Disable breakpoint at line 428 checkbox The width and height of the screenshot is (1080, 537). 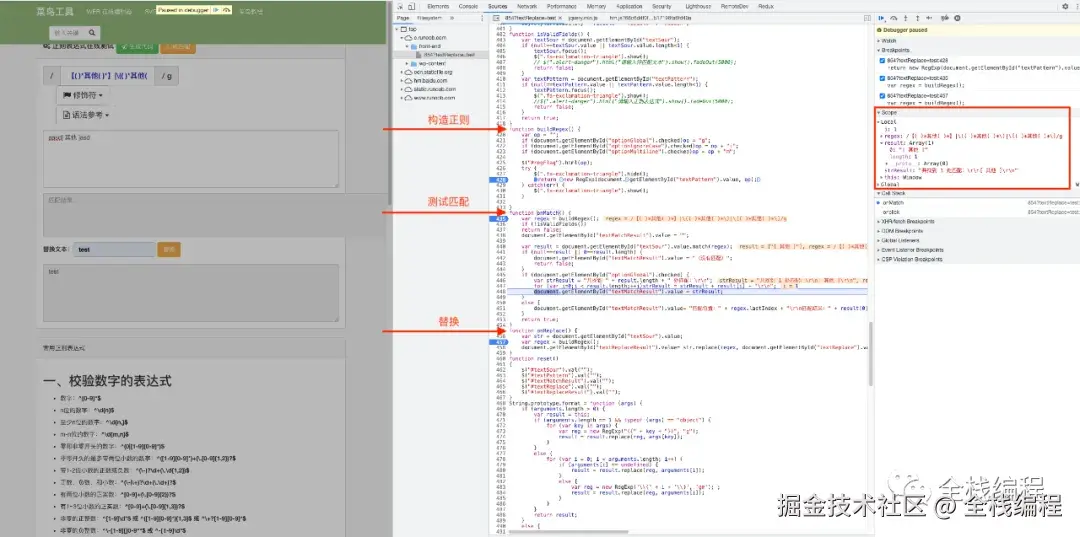(882, 61)
